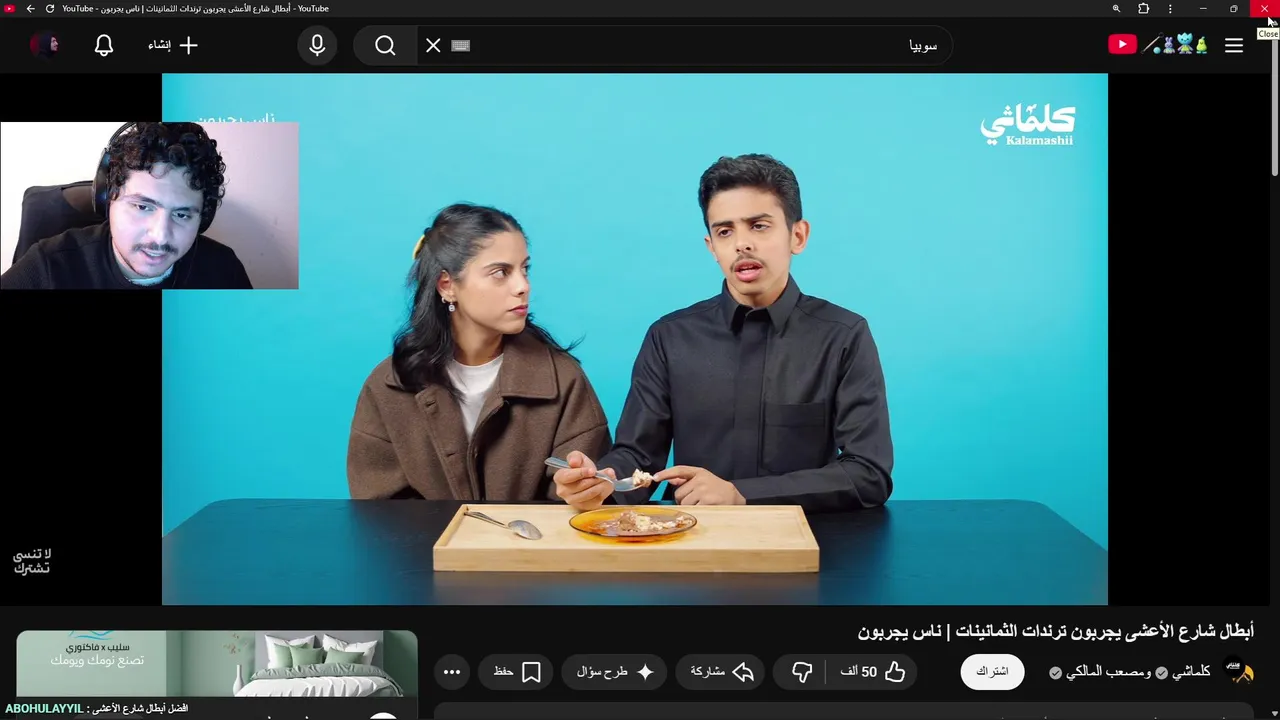
Task: Open the سليب × فاكتوري bedroom ad
Action: 217,664
